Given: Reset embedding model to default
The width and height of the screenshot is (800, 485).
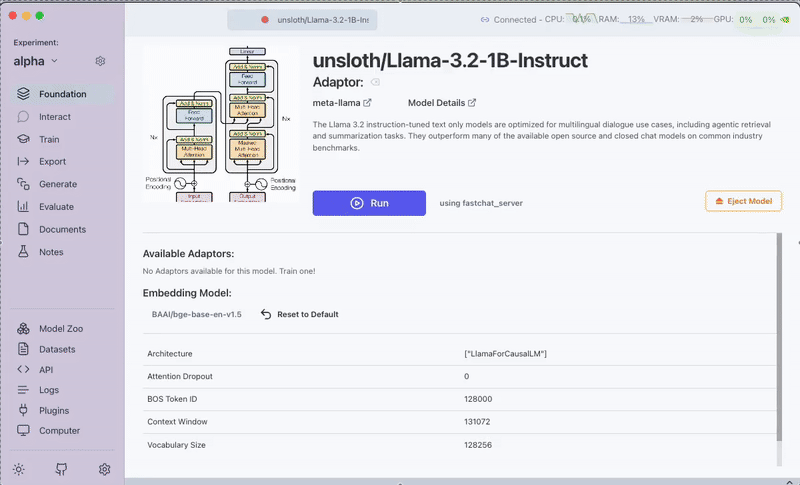Looking at the screenshot, I should click(299, 314).
